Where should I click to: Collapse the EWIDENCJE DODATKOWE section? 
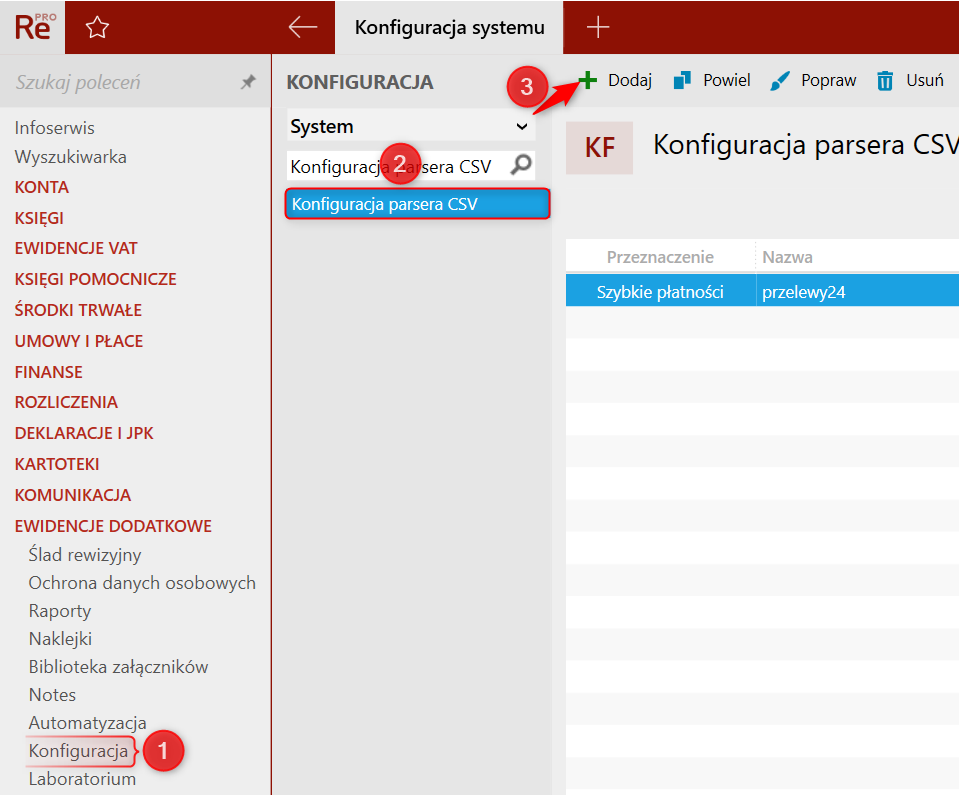(x=113, y=526)
